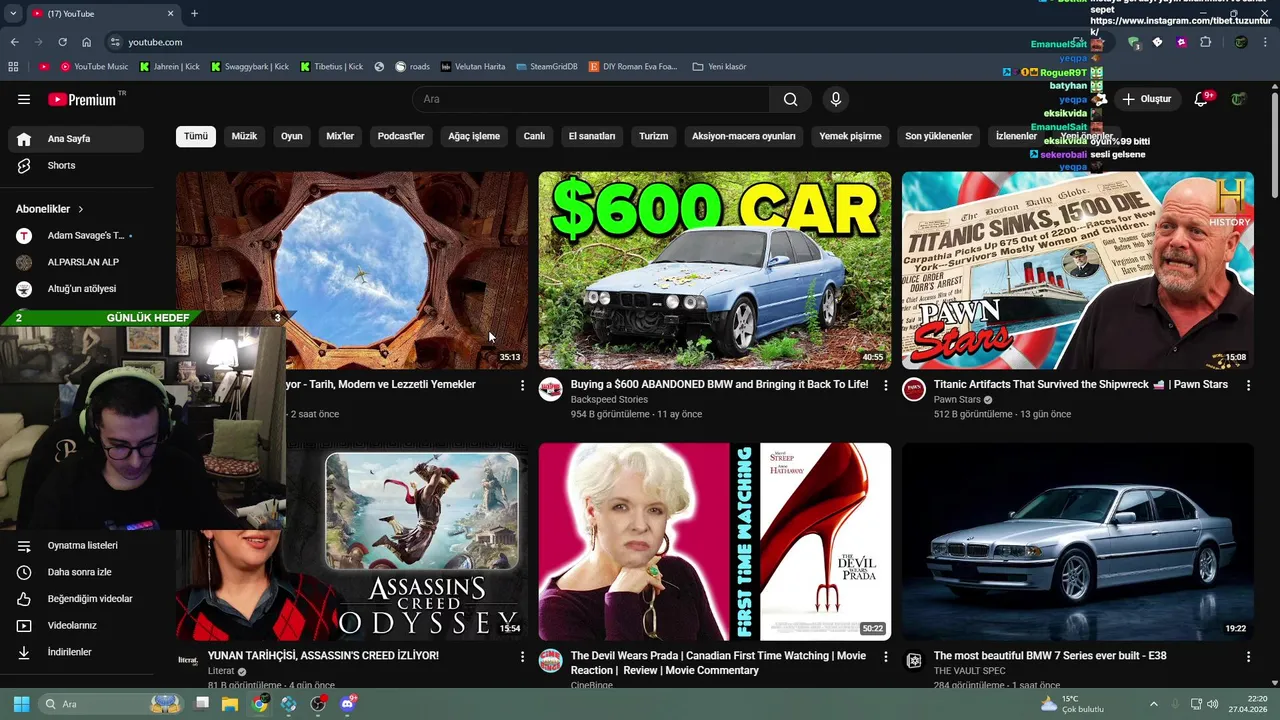Open Discord from the taskbar
The image size is (1280, 720).
[x=348, y=704]
